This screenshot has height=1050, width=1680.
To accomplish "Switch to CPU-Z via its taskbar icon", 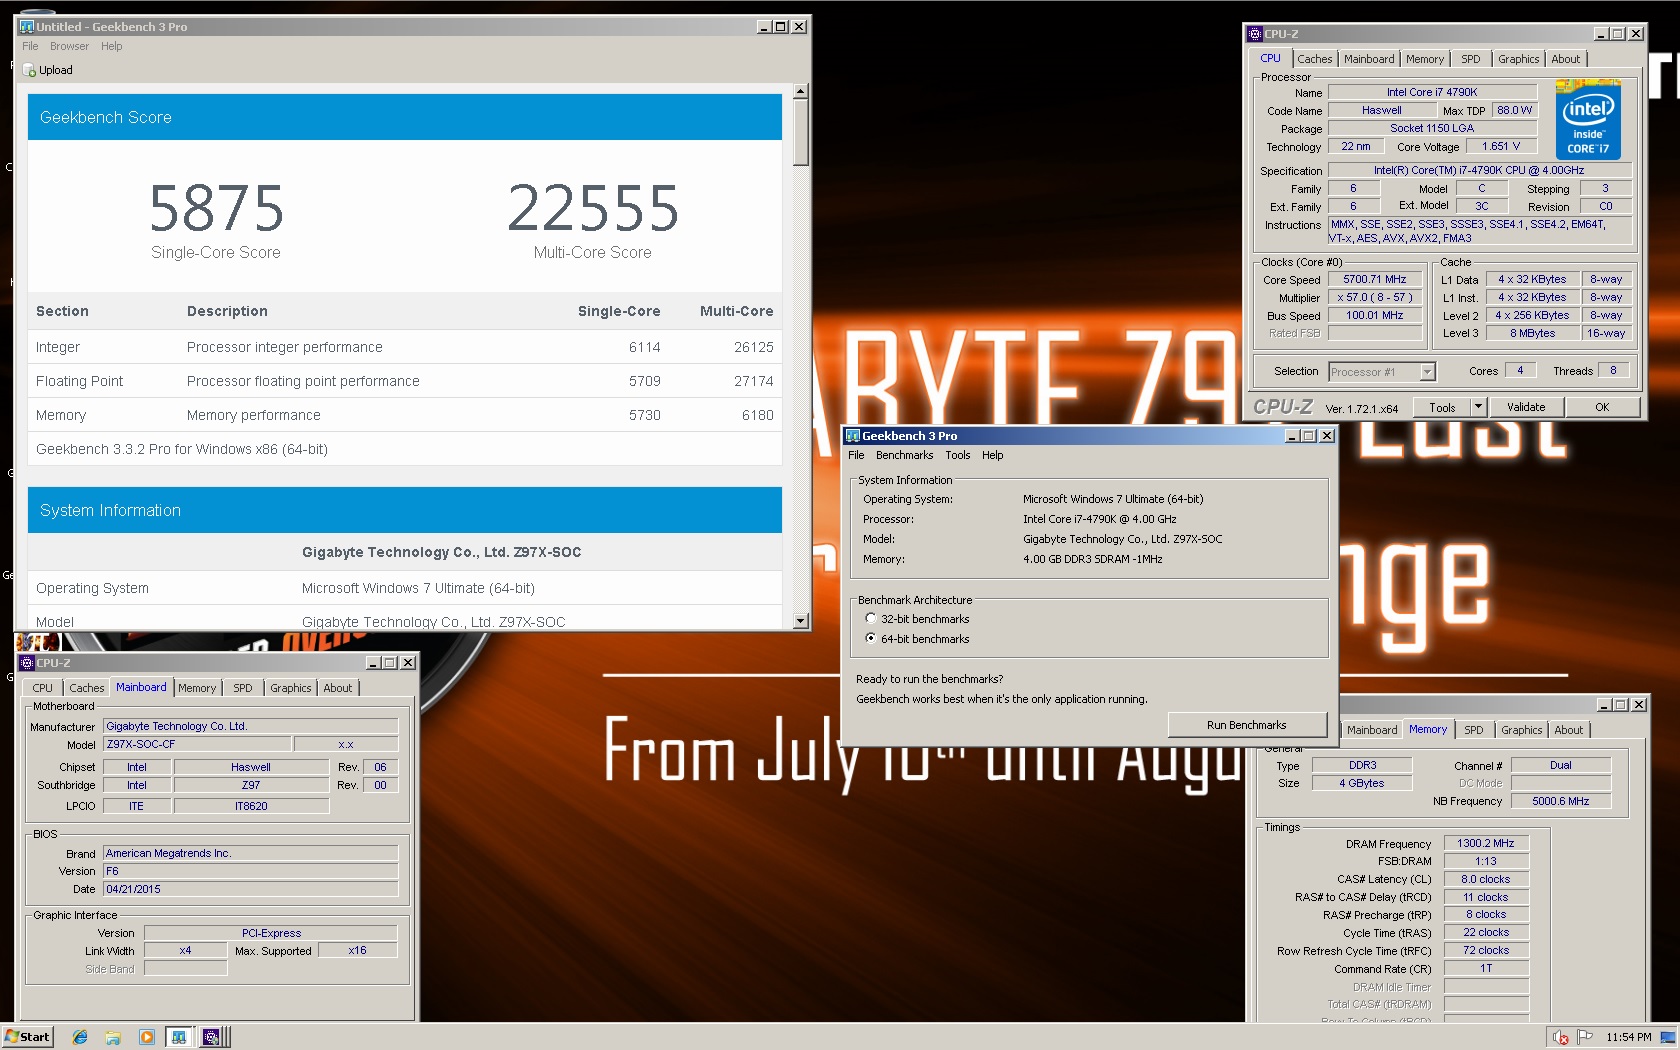I will [212, 1037].
